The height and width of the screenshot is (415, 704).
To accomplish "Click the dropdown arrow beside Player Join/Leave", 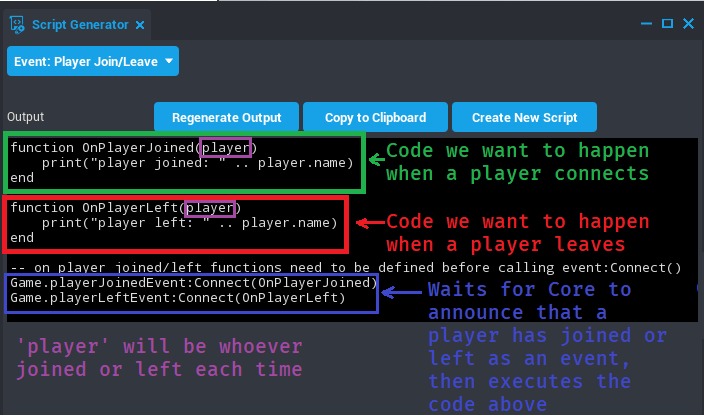I will [168, 61].
